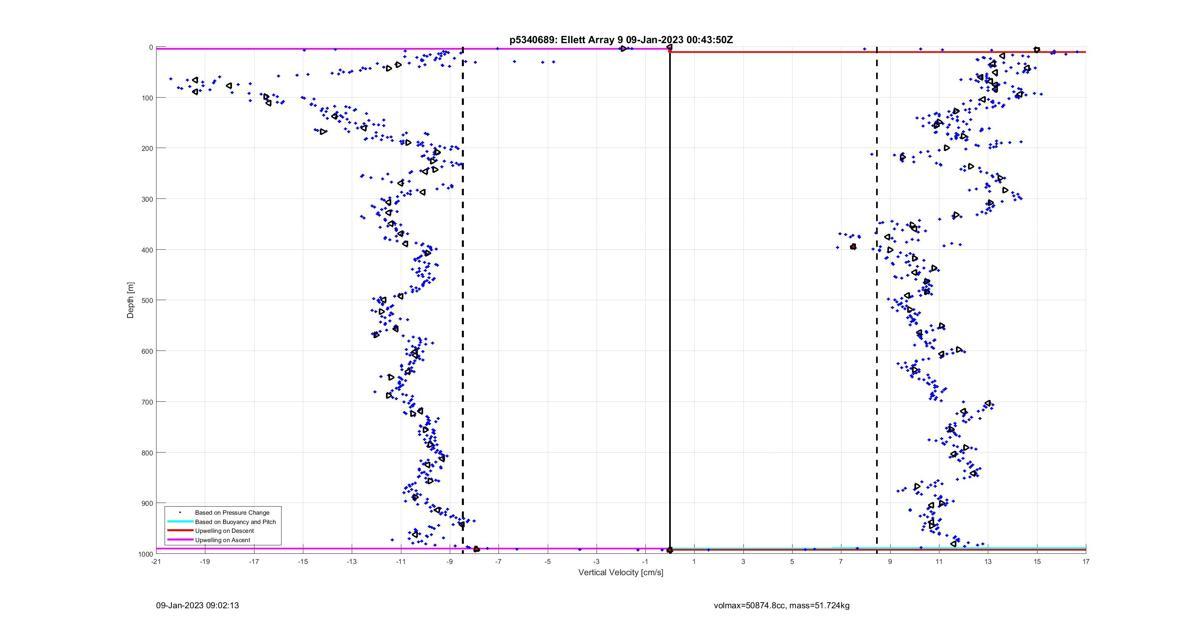Screen dimensions: 1200x622
Task: Click the y-axis tick label "1000"
Action: [x=145, y=554]
